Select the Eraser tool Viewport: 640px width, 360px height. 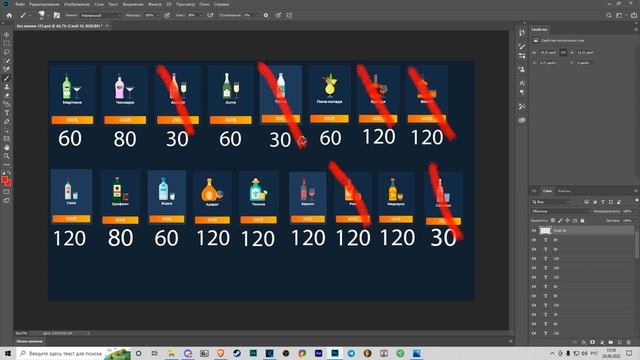point(7,95)
